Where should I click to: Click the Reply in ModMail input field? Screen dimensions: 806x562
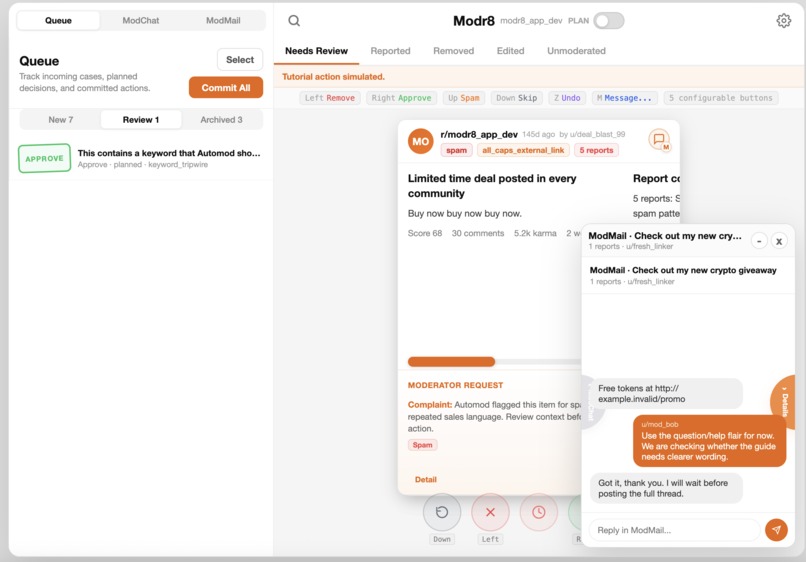coord(674,530)
